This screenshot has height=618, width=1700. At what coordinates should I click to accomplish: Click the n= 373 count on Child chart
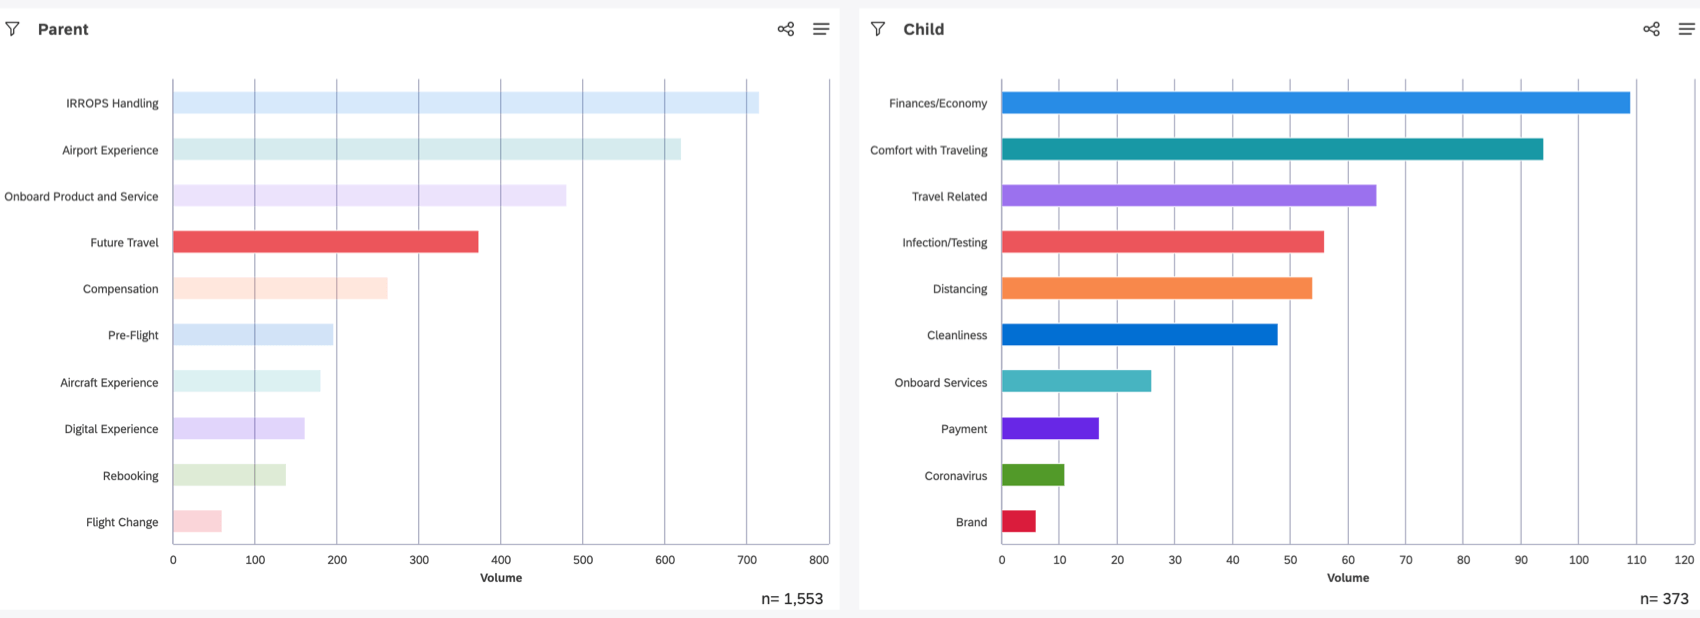[x=1661, y=598]
